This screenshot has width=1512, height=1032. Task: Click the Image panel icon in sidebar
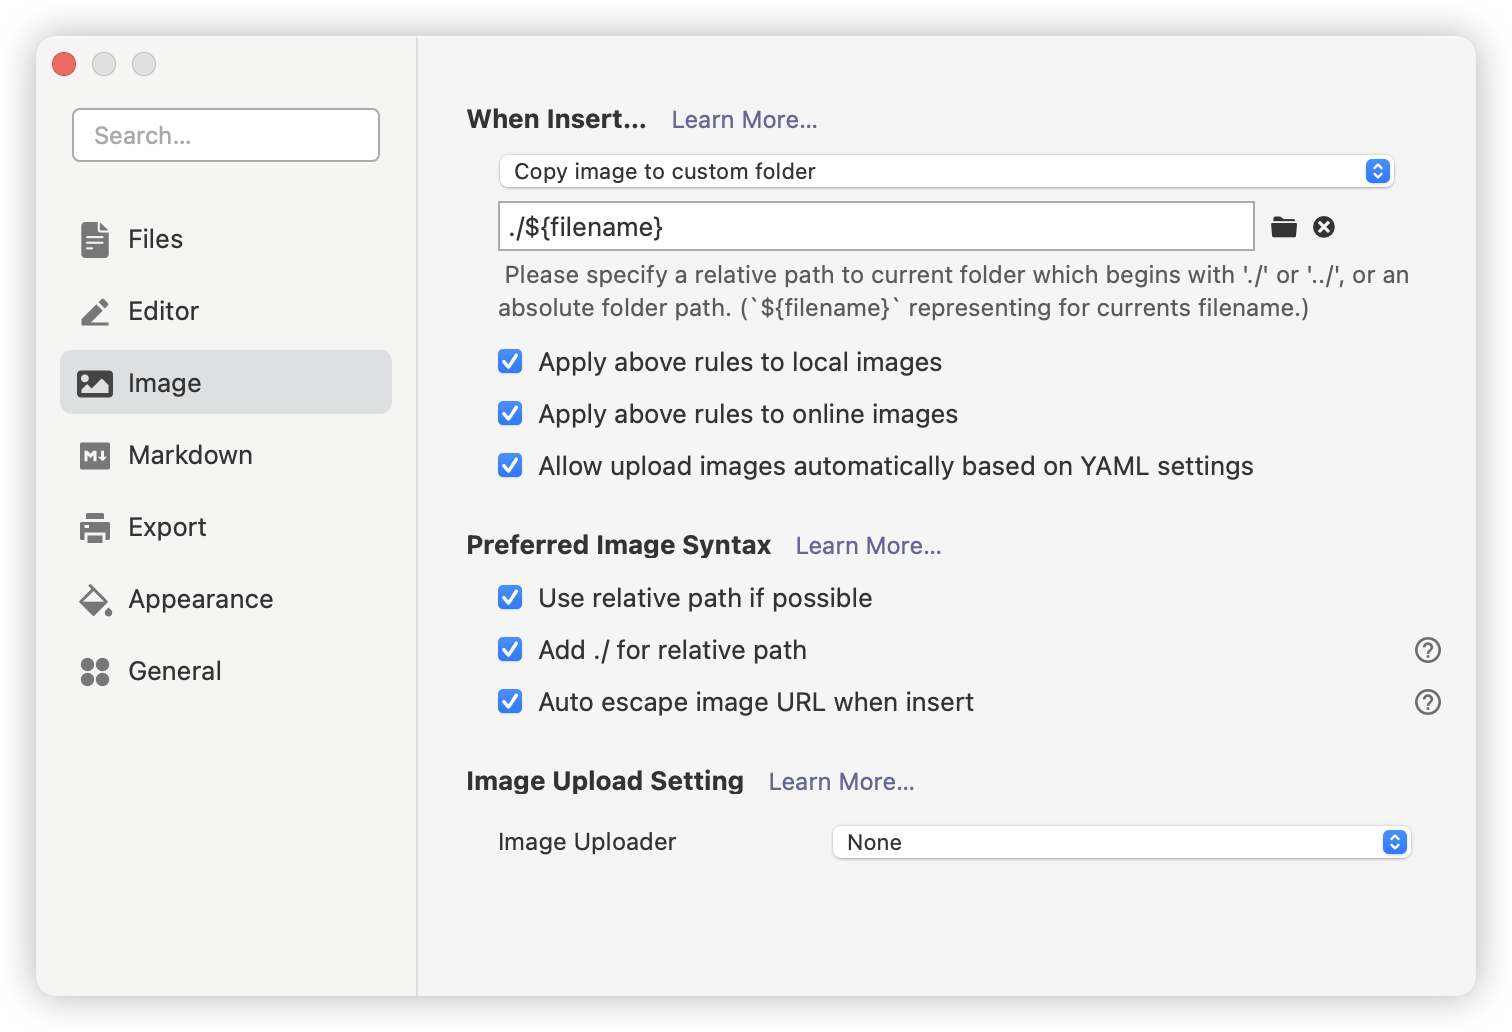94,382
